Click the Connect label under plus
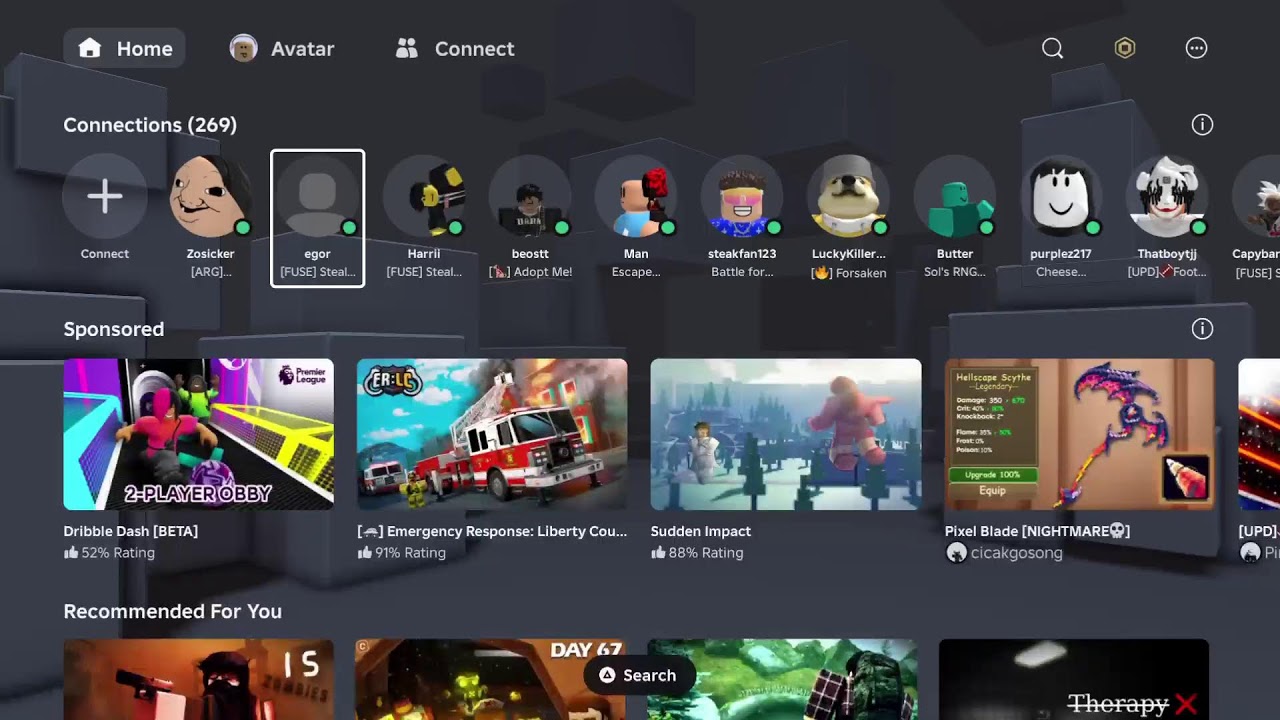Viewport: 1280px width, 720px height. point(105,254)
